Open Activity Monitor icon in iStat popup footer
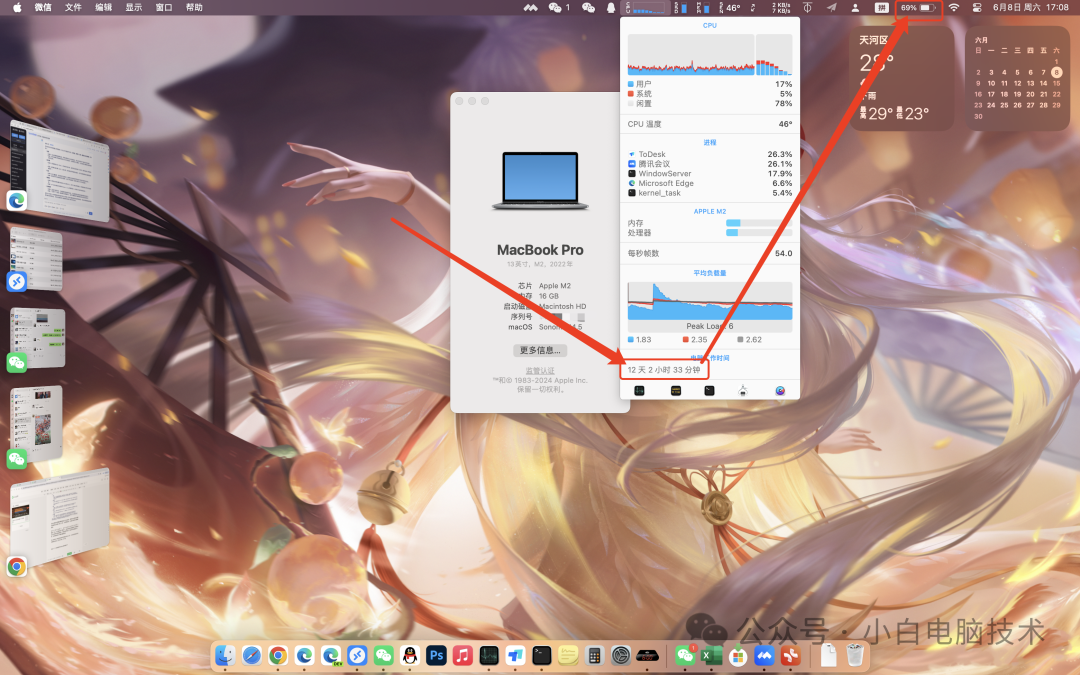Viewport: 1080px width, 675px height. click(639, 391)
